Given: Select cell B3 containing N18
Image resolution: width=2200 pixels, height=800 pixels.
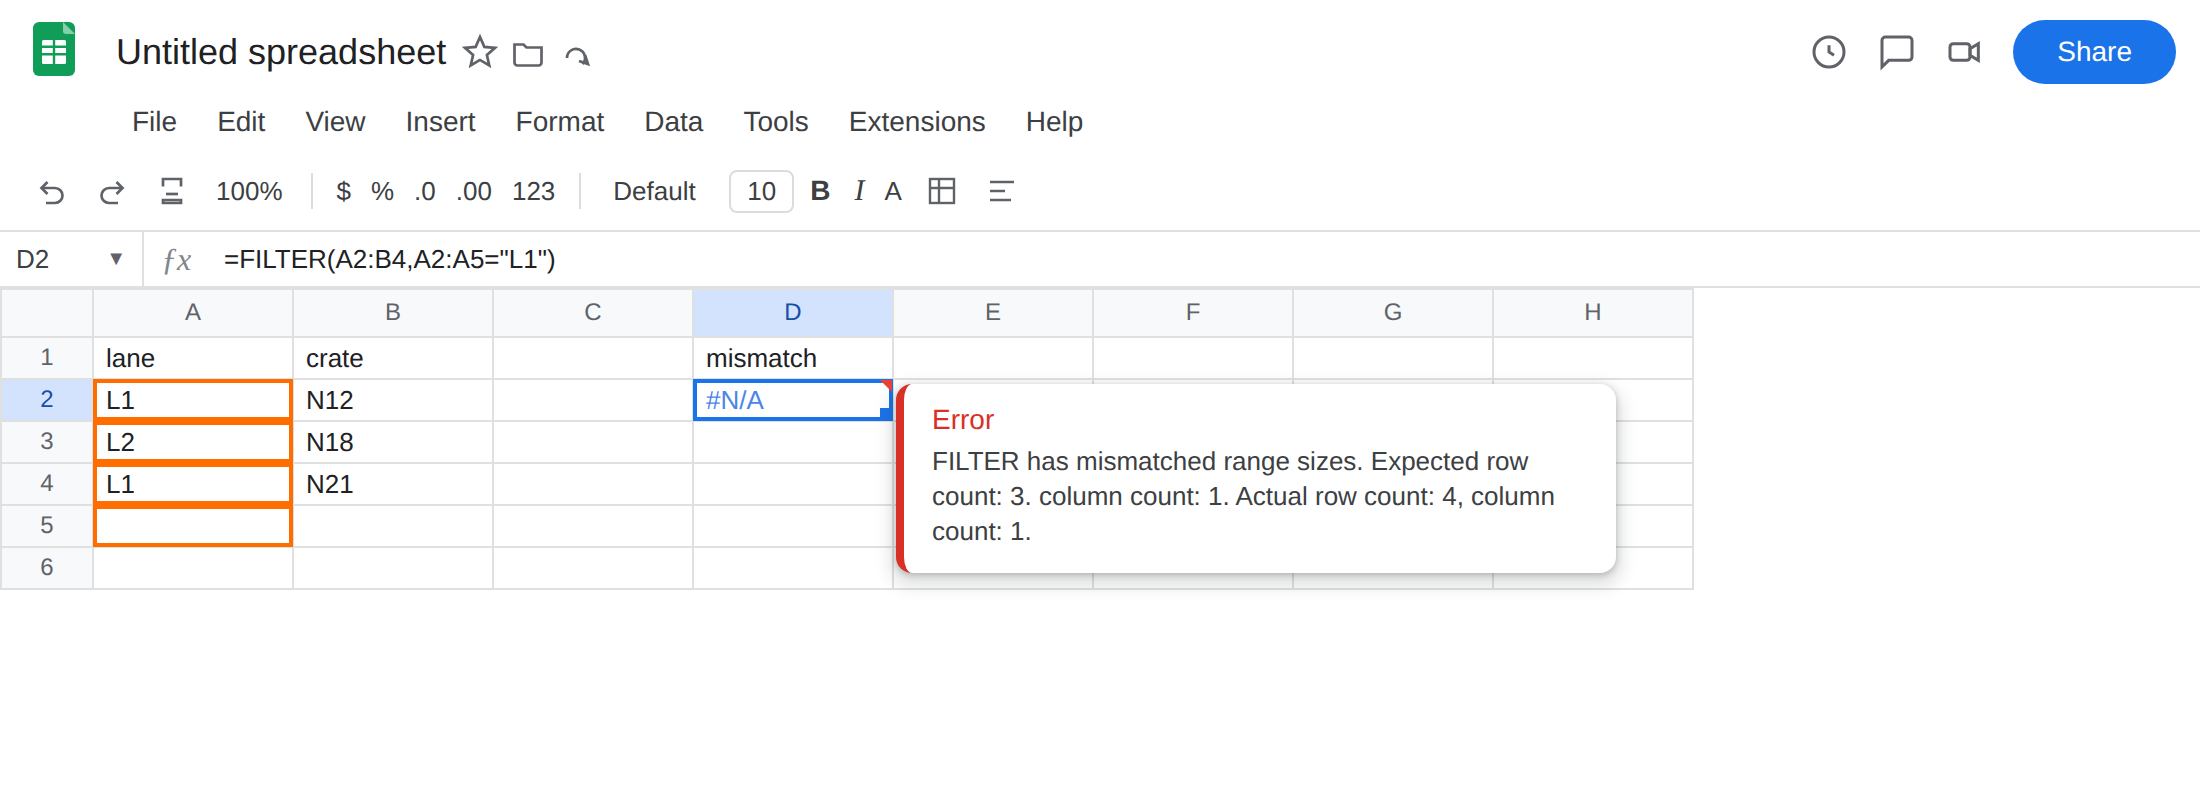Looking at the screenshot, I should click(393, 442).
